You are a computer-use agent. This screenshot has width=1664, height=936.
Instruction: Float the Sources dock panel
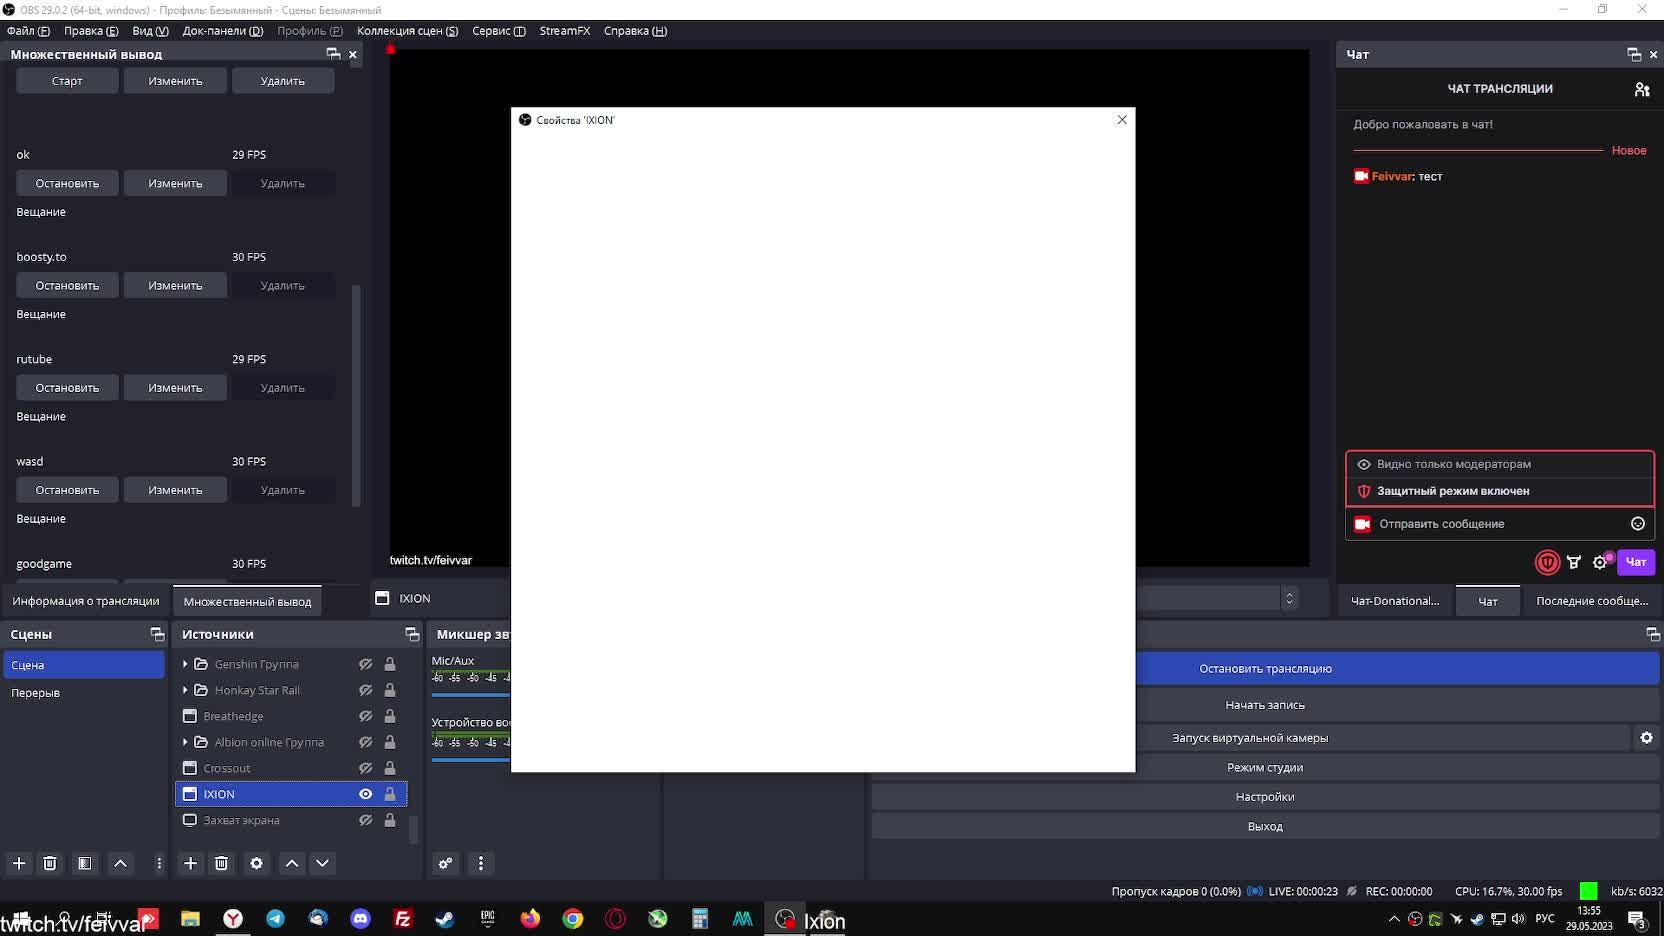click(412, 634)
